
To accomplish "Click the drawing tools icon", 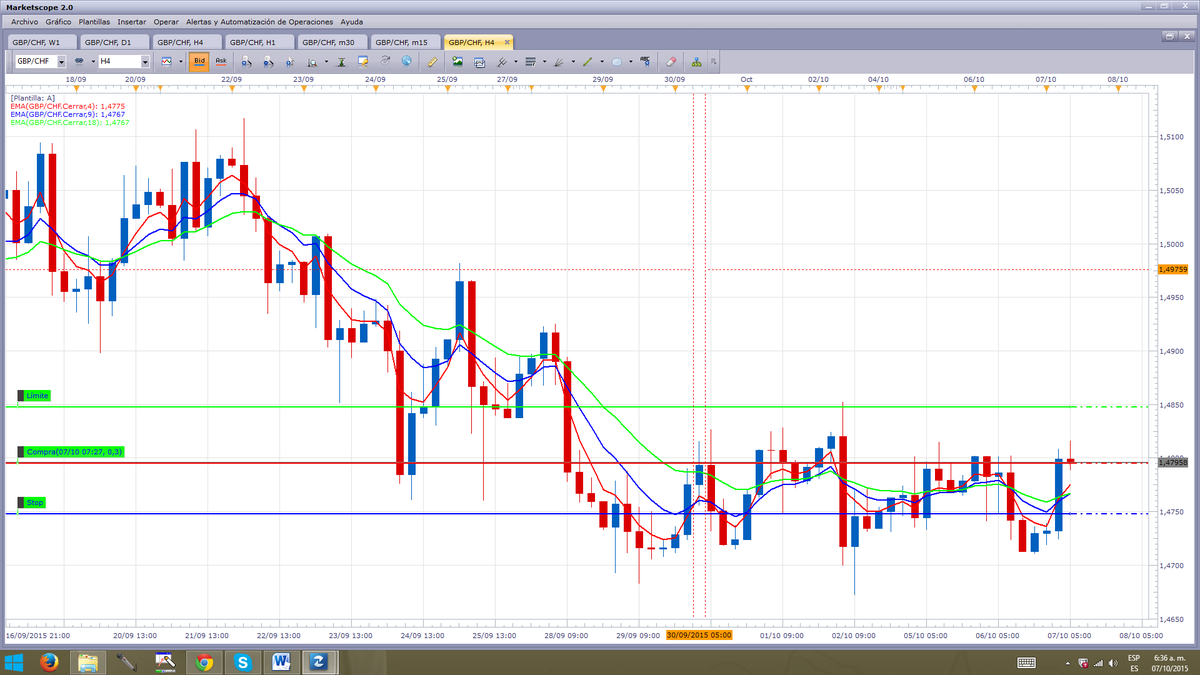I will (x=503, y=61).
